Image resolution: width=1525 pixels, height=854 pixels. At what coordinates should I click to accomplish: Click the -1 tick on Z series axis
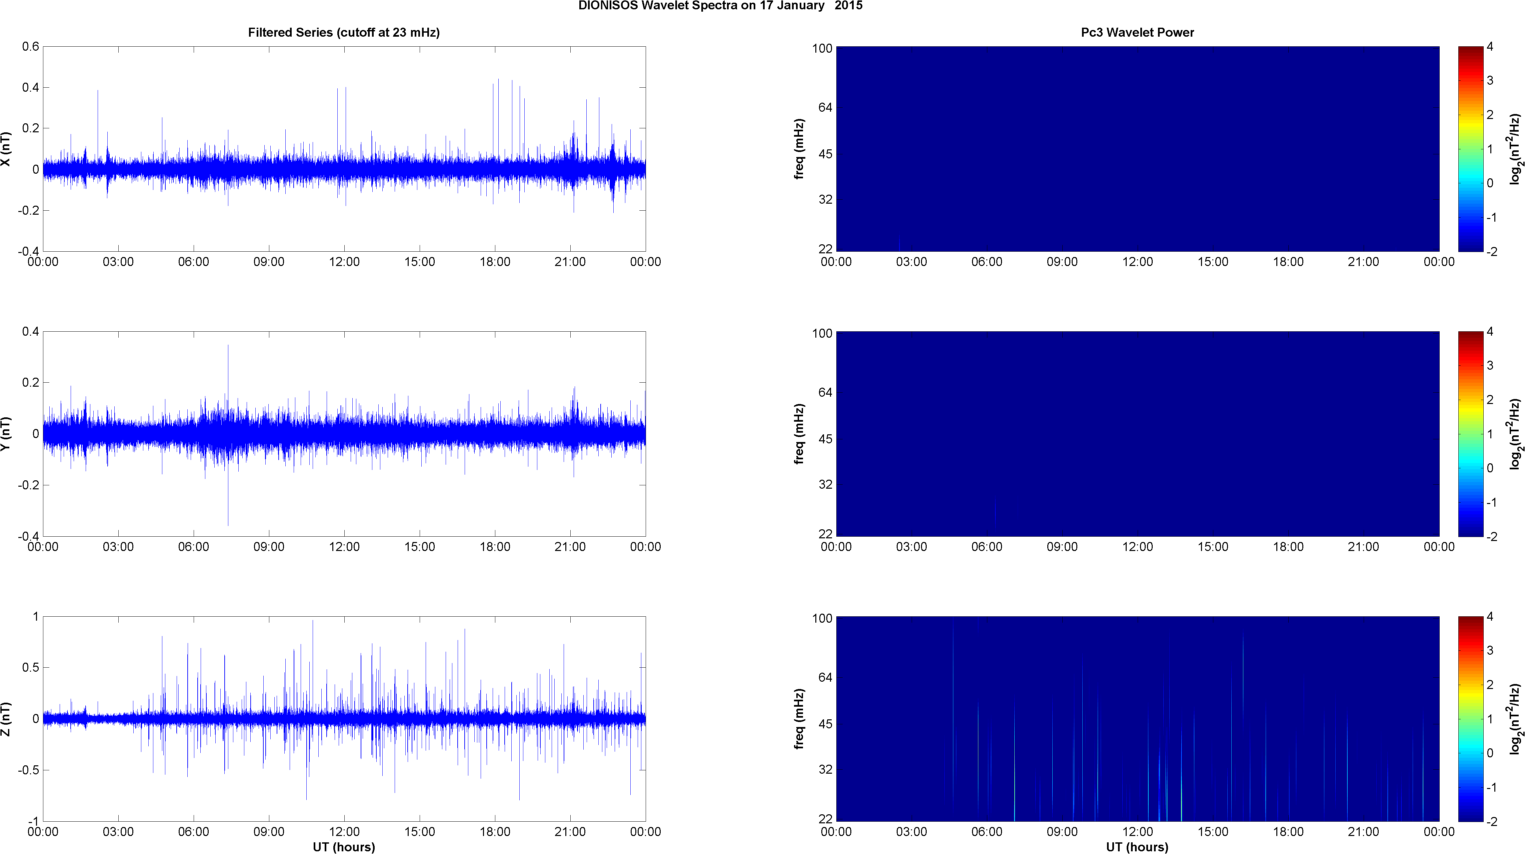point(33,822)
